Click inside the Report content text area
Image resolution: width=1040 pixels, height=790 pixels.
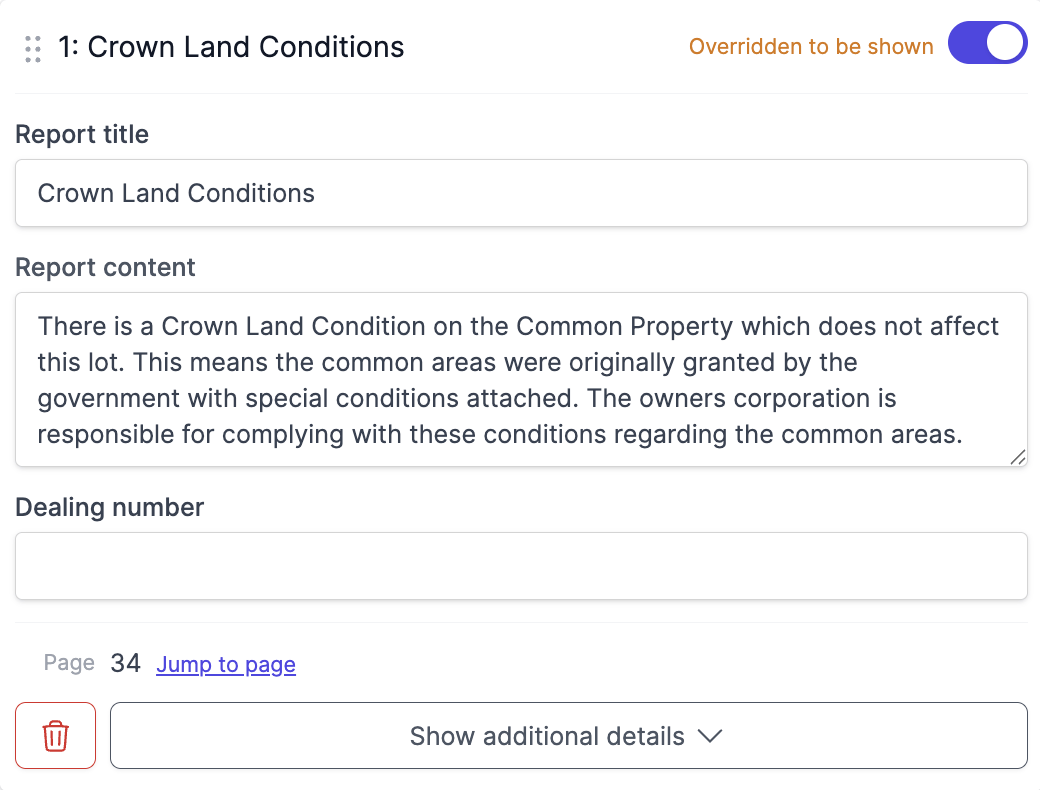tap(521, 379)
